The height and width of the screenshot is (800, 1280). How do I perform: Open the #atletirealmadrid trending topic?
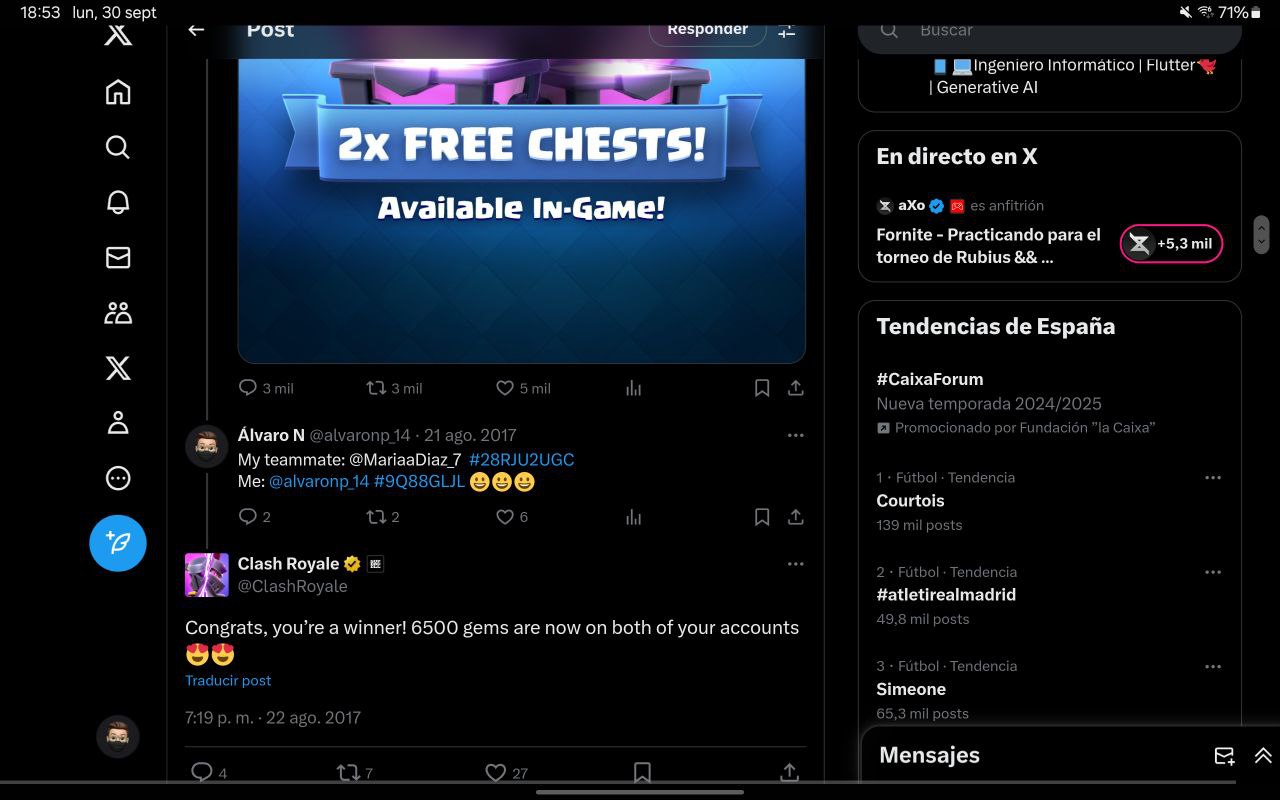pyautogui.click(x=946, y=594)
